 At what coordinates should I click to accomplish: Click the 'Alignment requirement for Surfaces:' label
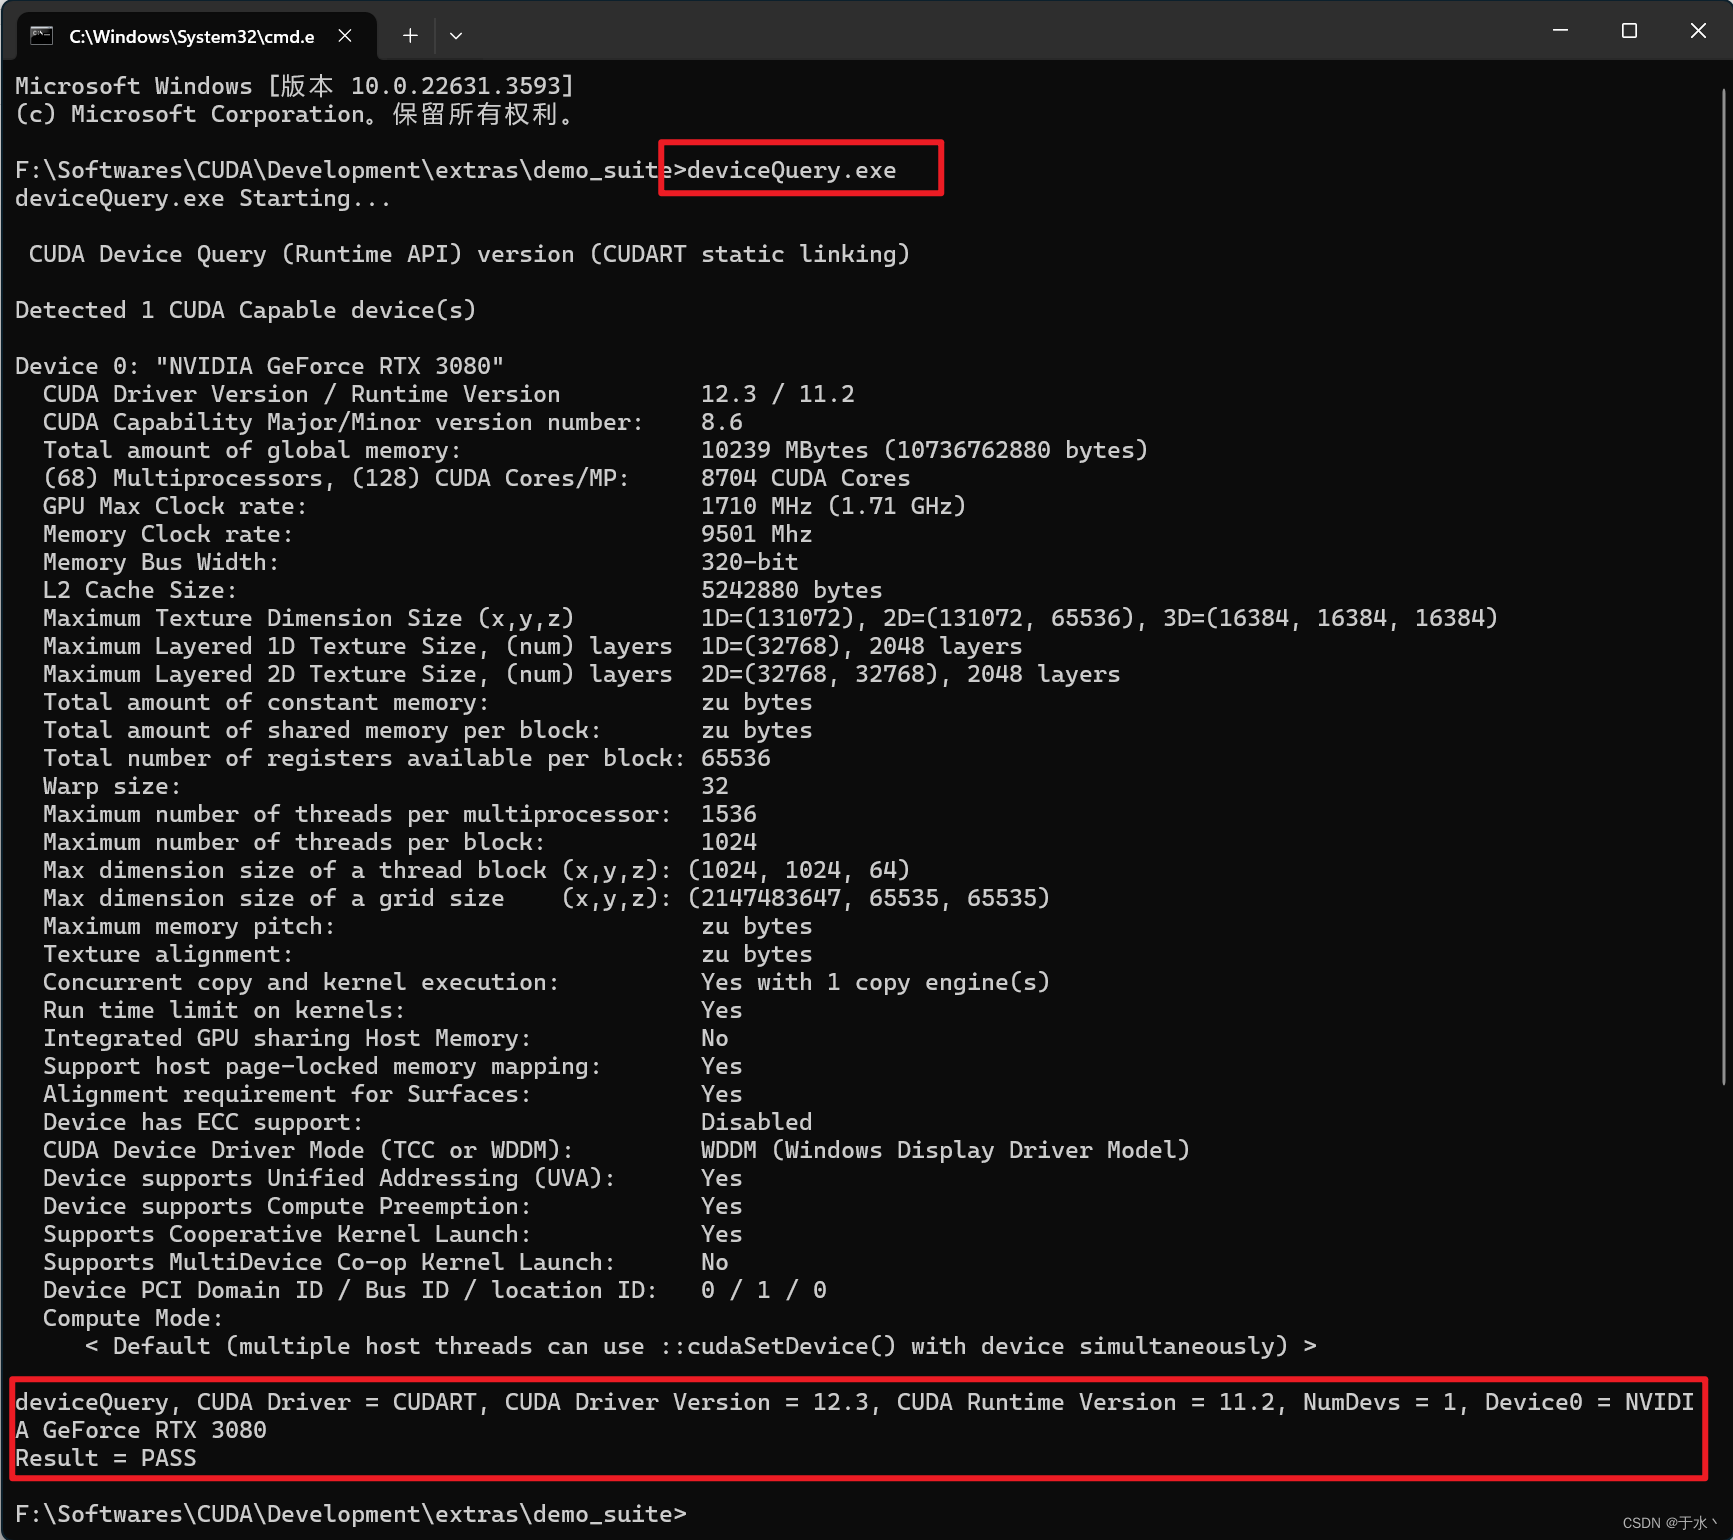click(287, 1094)
